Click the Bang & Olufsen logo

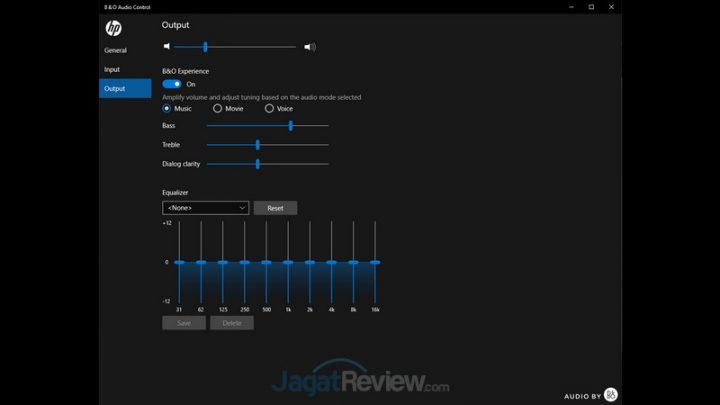coord(611,395)
